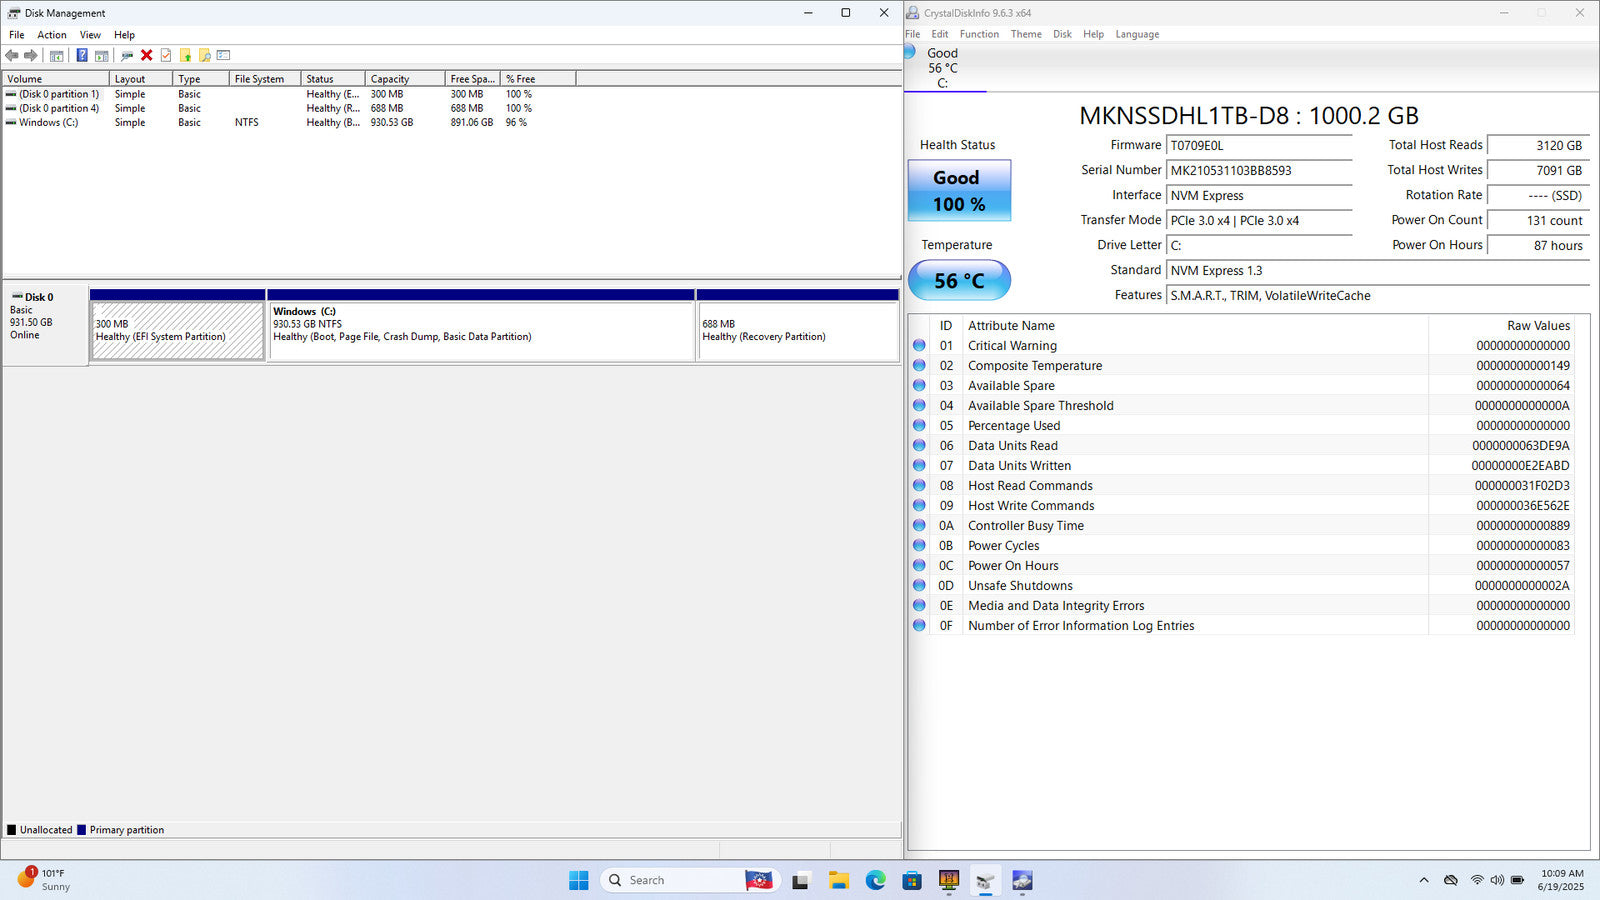The width and height of the screenshot is (1600, 900).
Task: Click the connect drive toolbar icon
Action: (127, 55)
